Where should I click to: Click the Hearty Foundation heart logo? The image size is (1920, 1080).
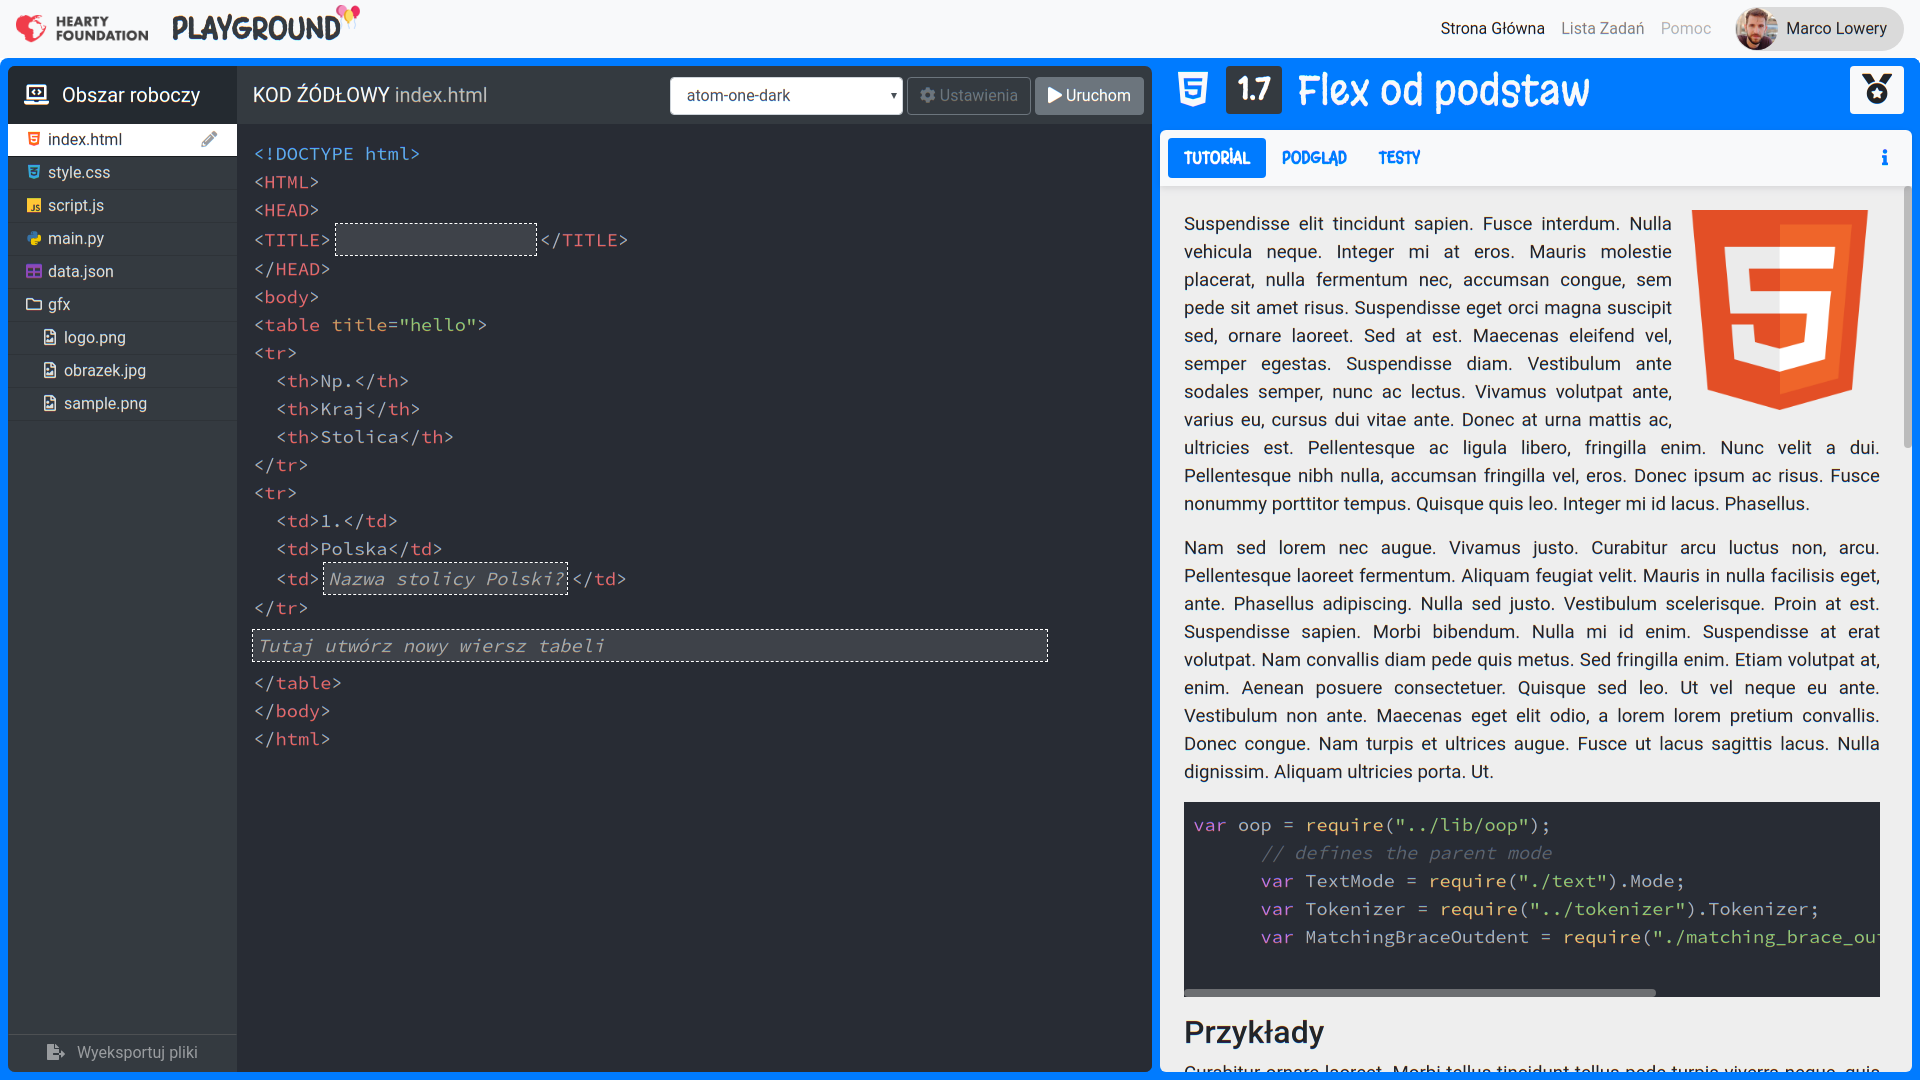(x=31, y=28)
